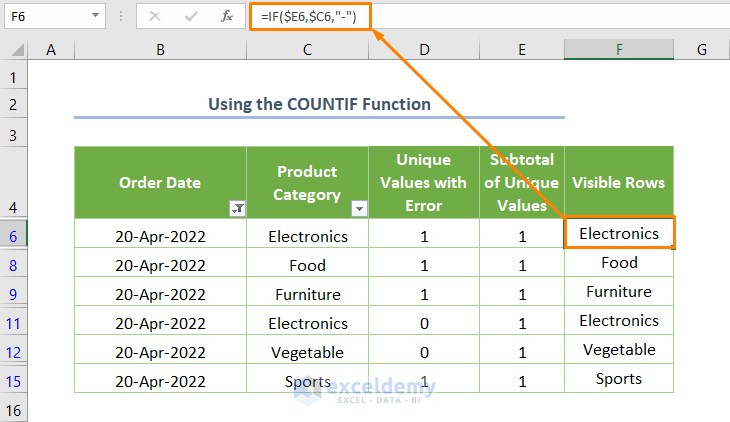This screenshot has width=730, height=422.
Task: Open the Product Category filter dropdown
Action: click(x=359, y=208)
